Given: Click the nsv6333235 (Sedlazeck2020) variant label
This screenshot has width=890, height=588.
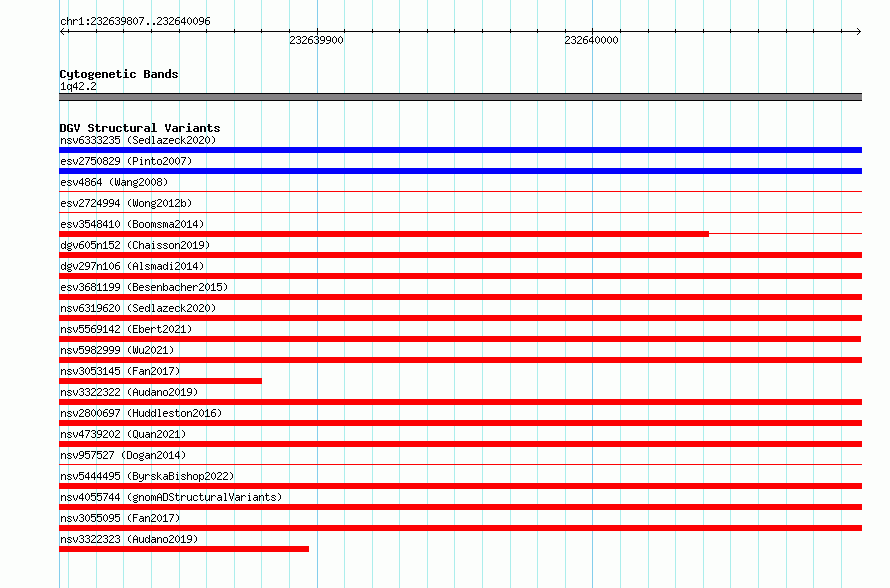Looking at the screenshot, I should pyautogui.click(x=138, y=140).
